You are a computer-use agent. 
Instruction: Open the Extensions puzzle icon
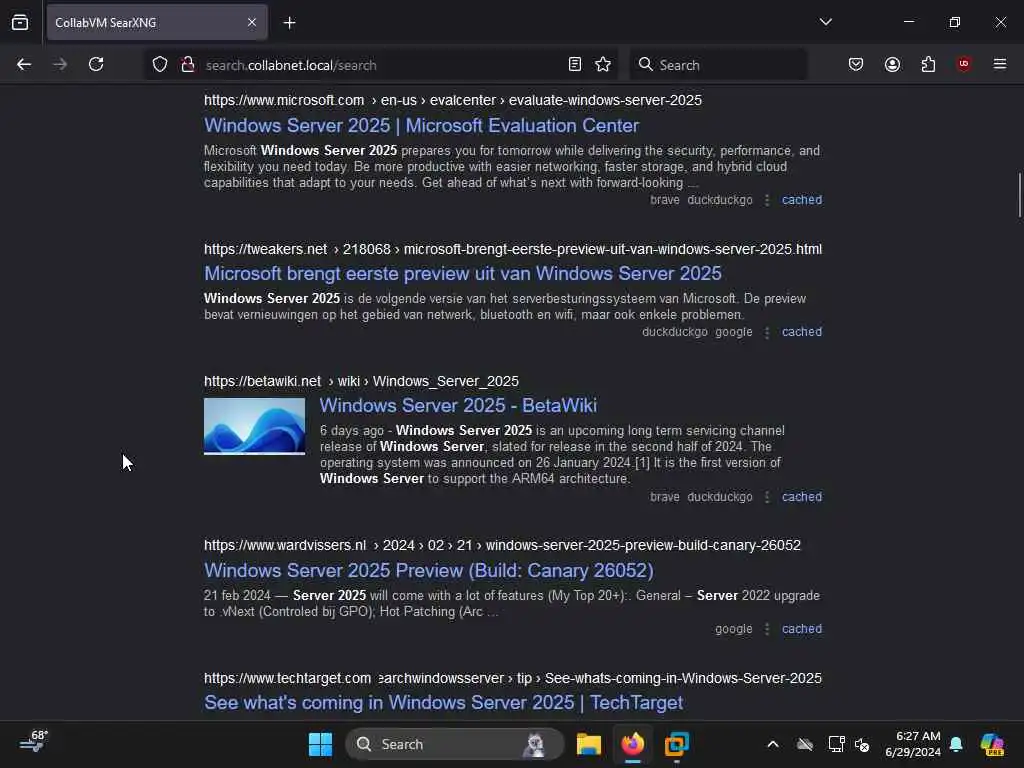928,64
